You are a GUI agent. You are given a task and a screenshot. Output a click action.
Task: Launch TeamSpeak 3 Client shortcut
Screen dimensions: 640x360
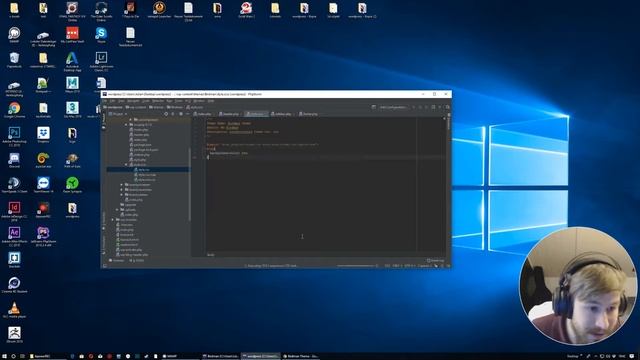coord(14,184)
